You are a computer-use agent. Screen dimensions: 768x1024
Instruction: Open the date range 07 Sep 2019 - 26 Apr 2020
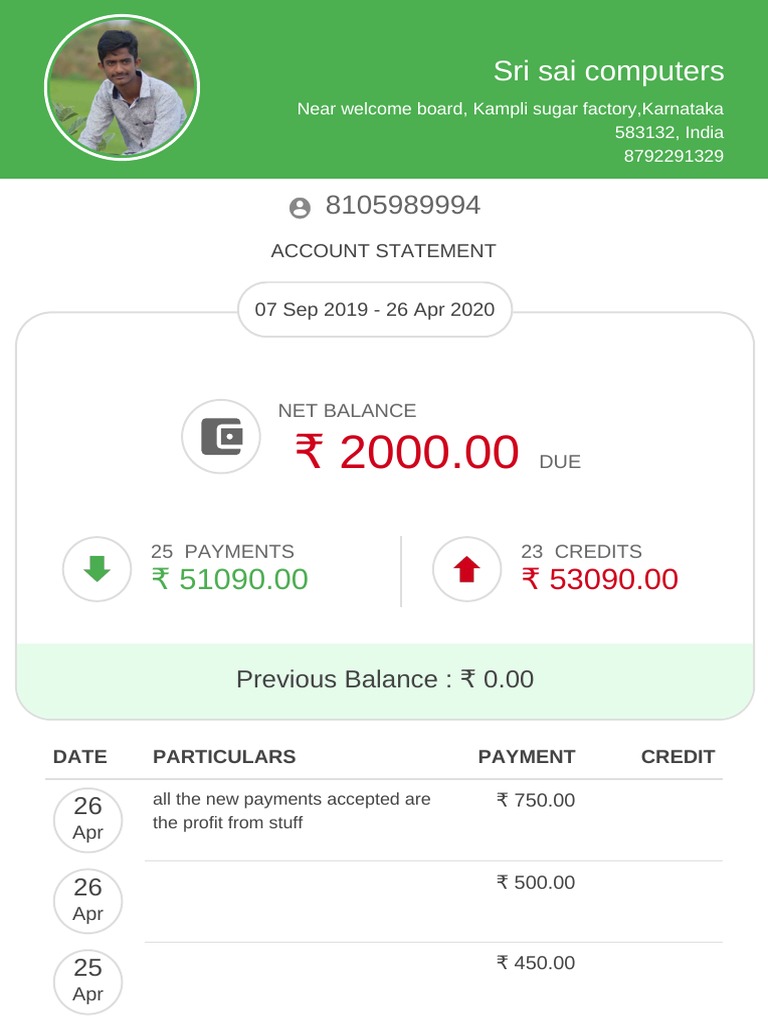click(x=375, y=309)
